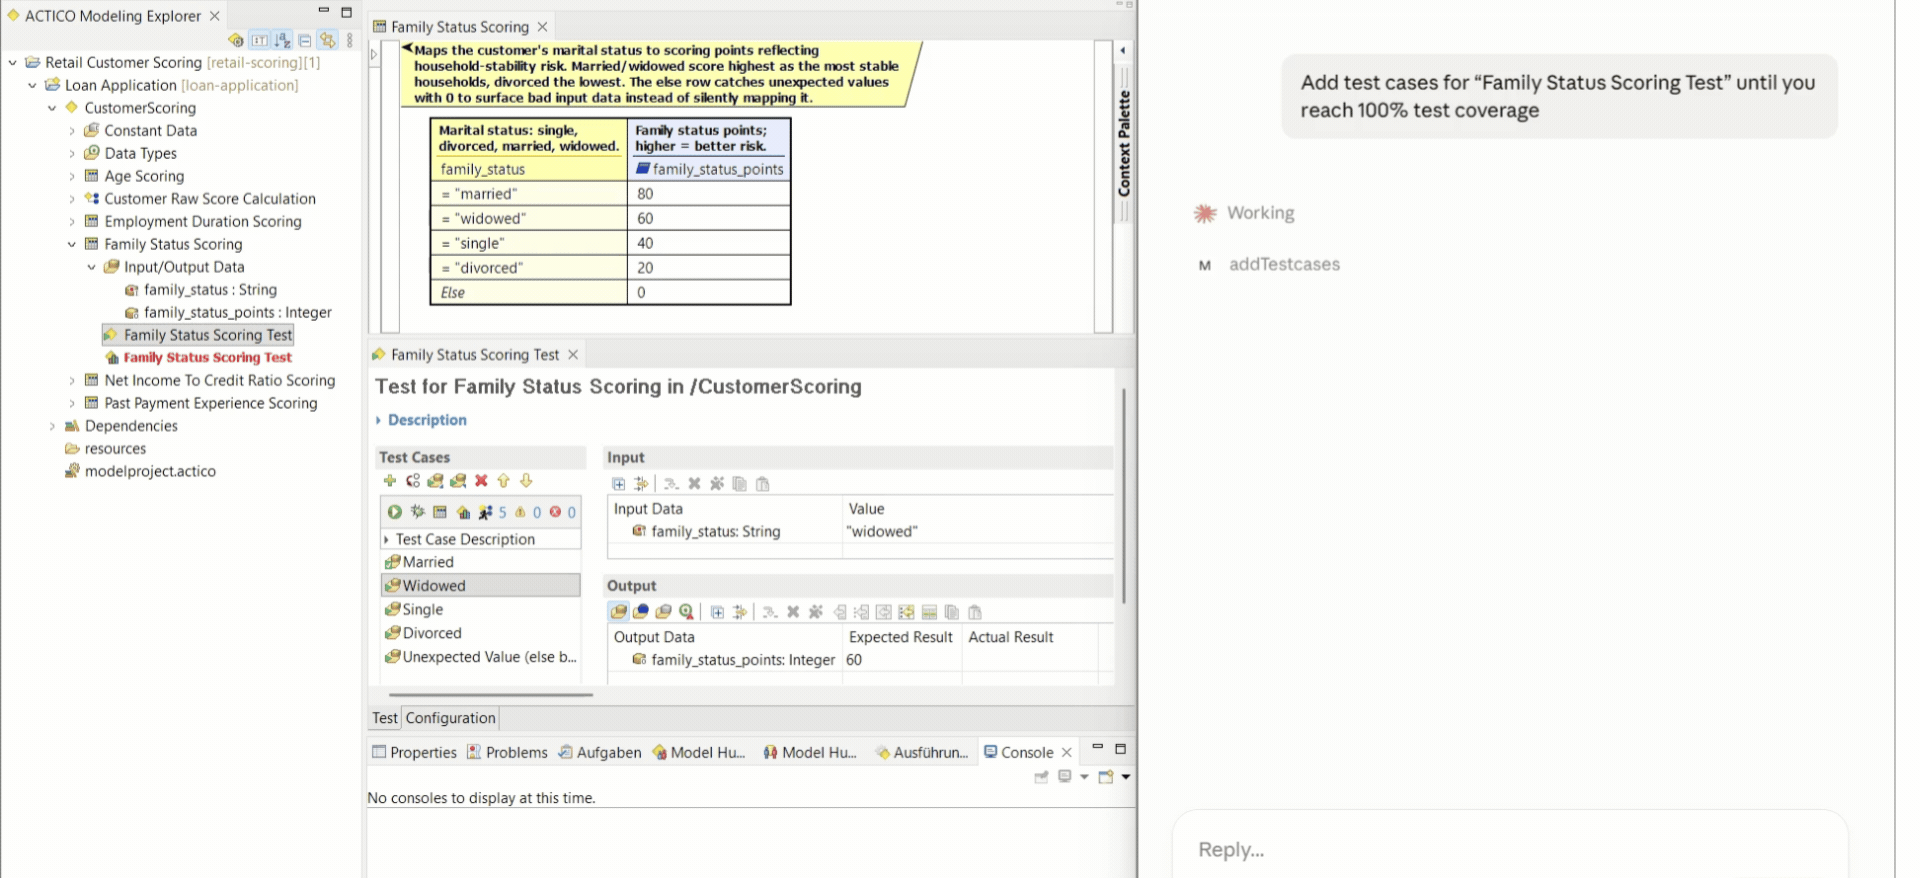This screenshot has height=878, width=1920.
Task: Move test case up with yellow up arrow
Action: [504, 481]
